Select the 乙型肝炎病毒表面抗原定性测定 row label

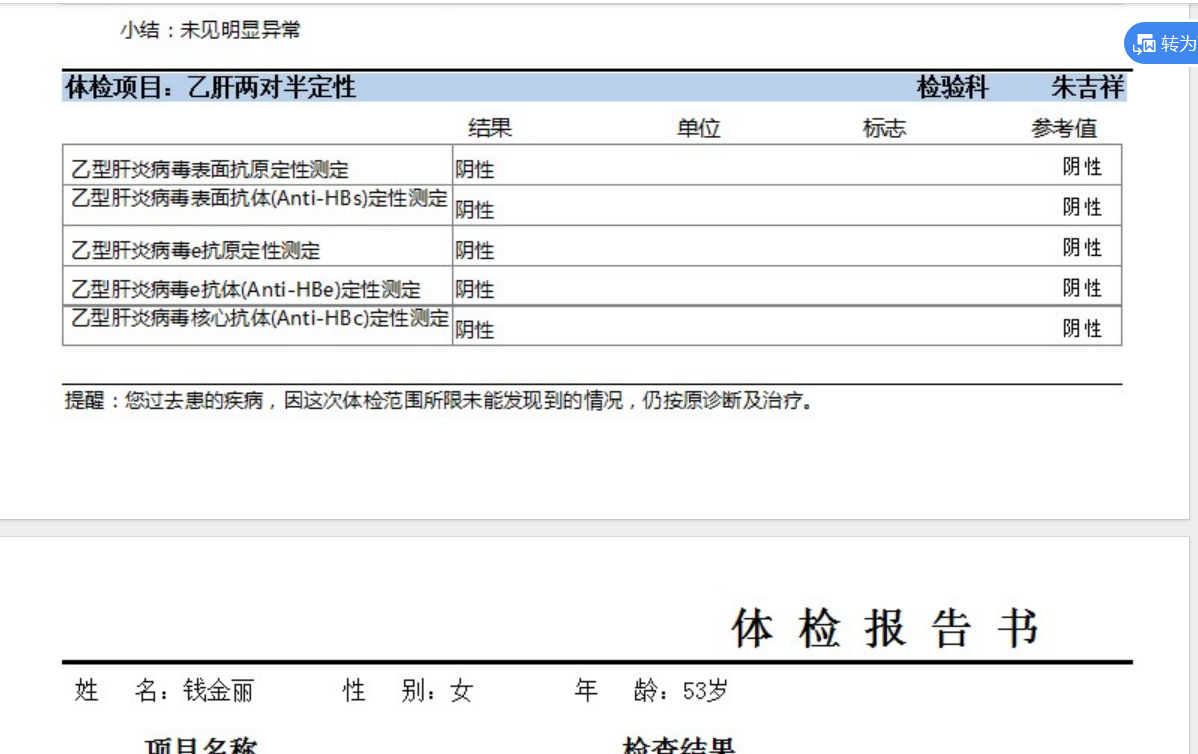point(209,169)
